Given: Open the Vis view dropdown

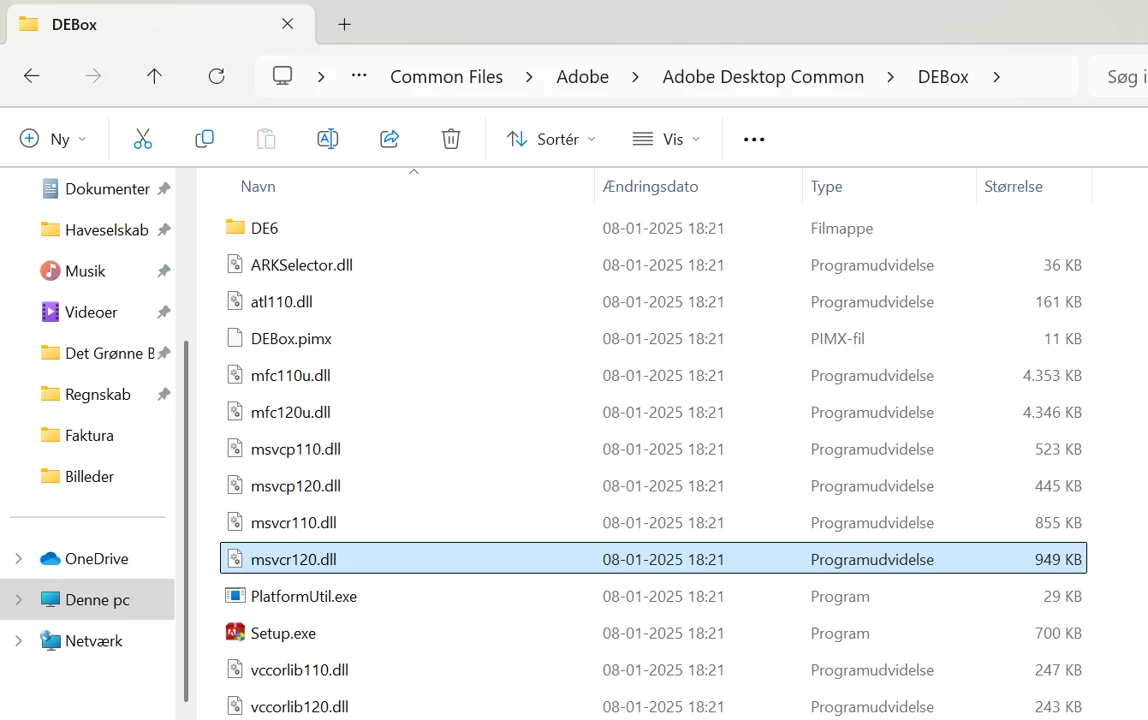Looking at the screenshot, I should tap(666, 138).
